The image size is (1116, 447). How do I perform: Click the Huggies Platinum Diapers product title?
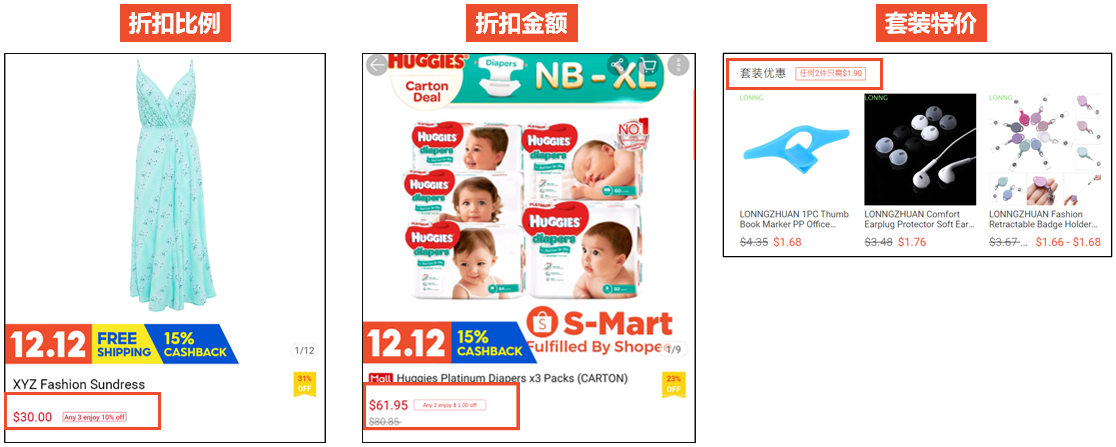click(x=512, y=379)
